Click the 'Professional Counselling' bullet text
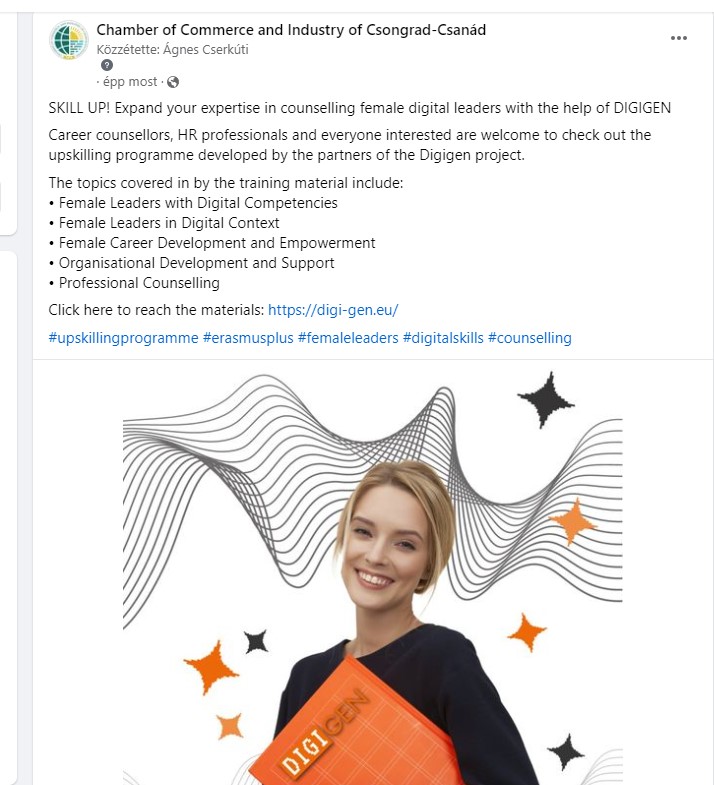Screen dimensions: 714x785 139,283
